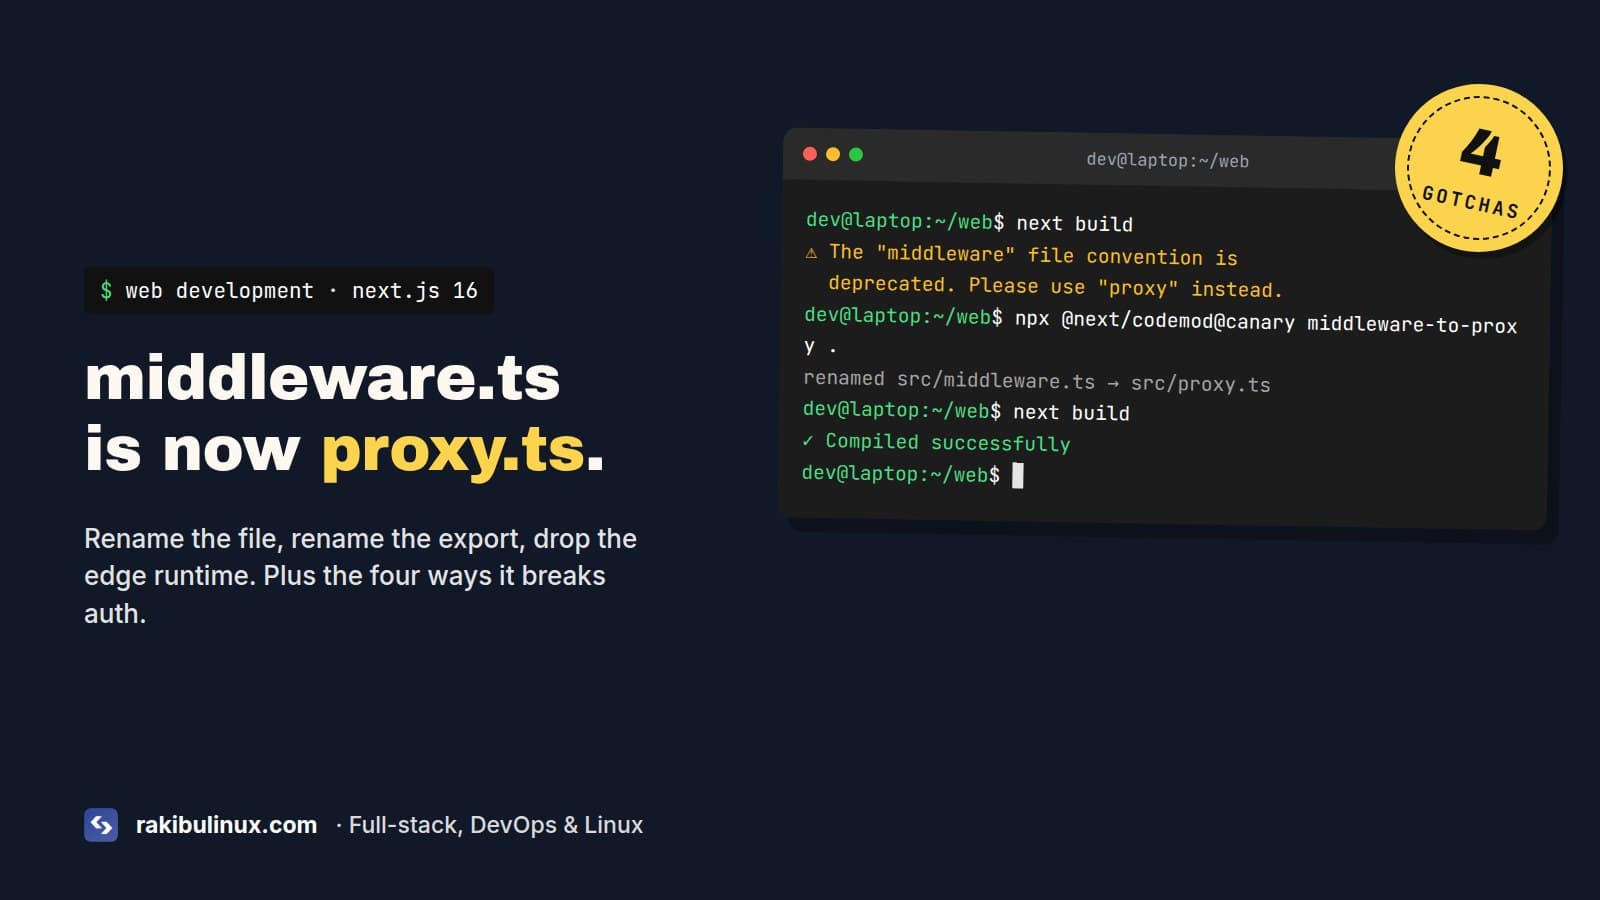This screenshot has height=900, width=1600.
Task: Click the tagline 'Full-stack, DevOps & Linux'
Action: click(x=495, y=825)
